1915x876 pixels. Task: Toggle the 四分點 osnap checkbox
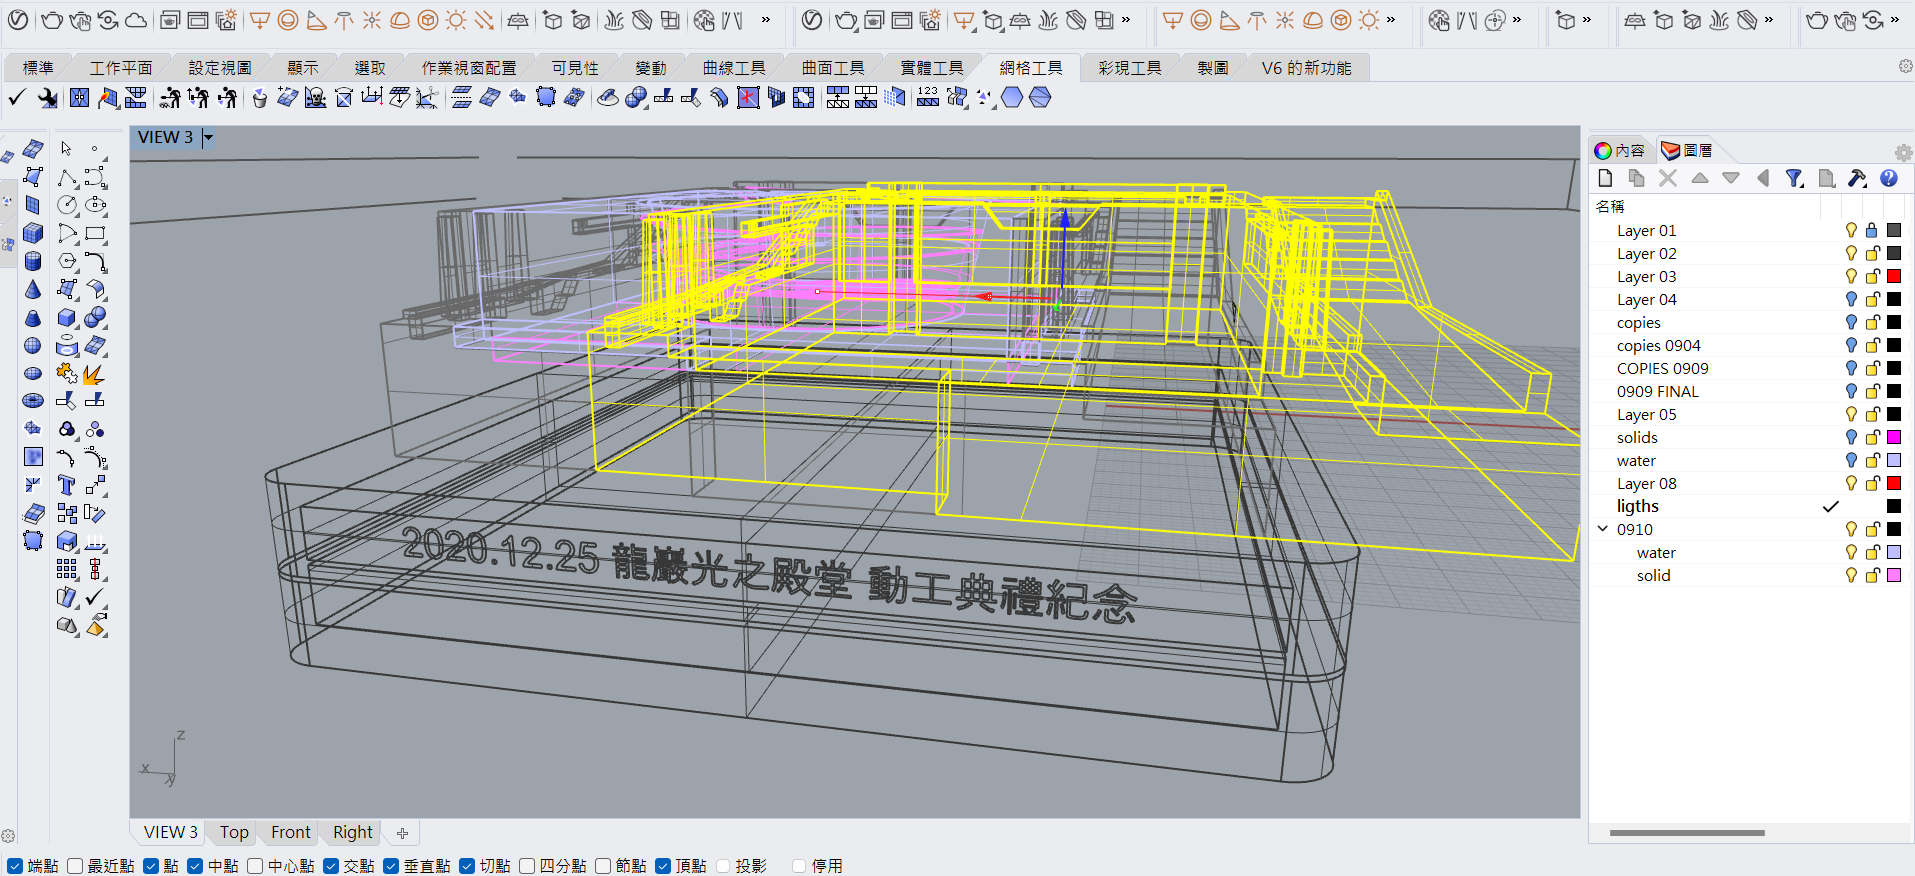(x=528, y=866)
